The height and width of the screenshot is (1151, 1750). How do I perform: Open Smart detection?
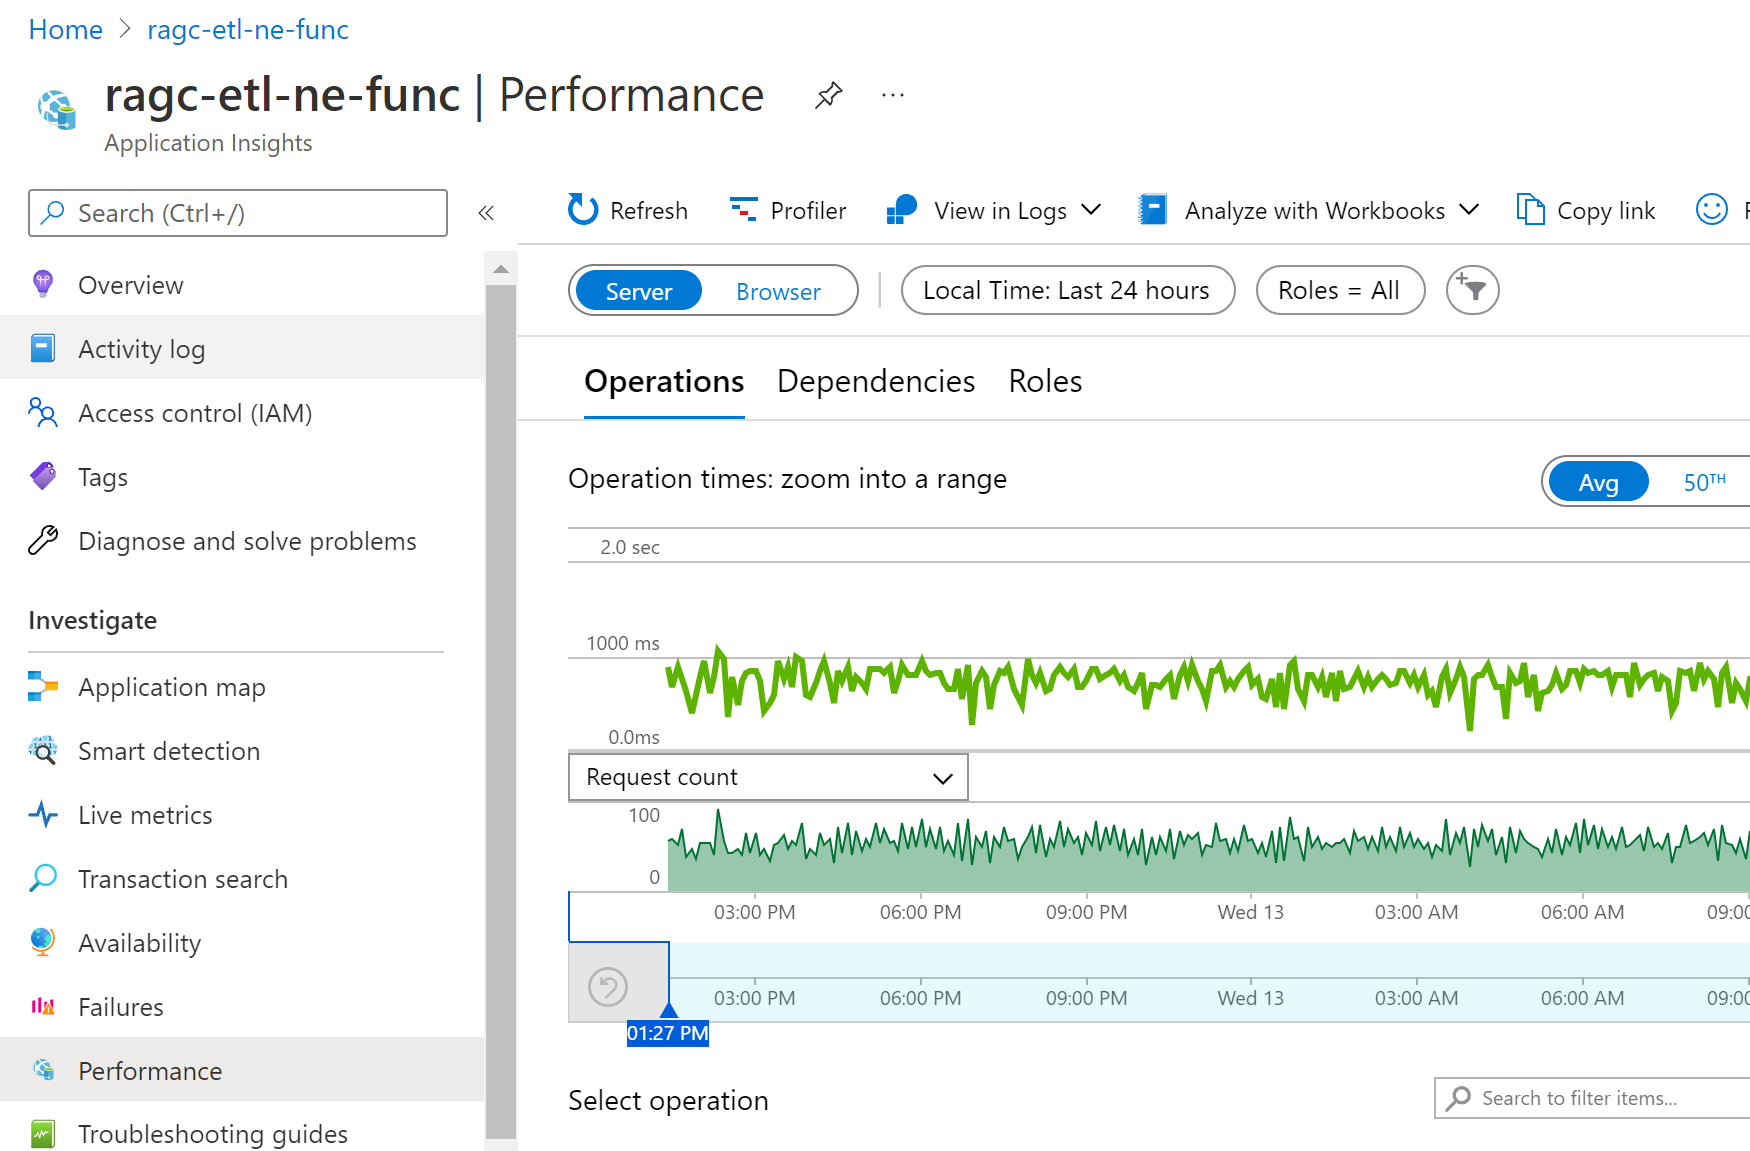[168, 751]
